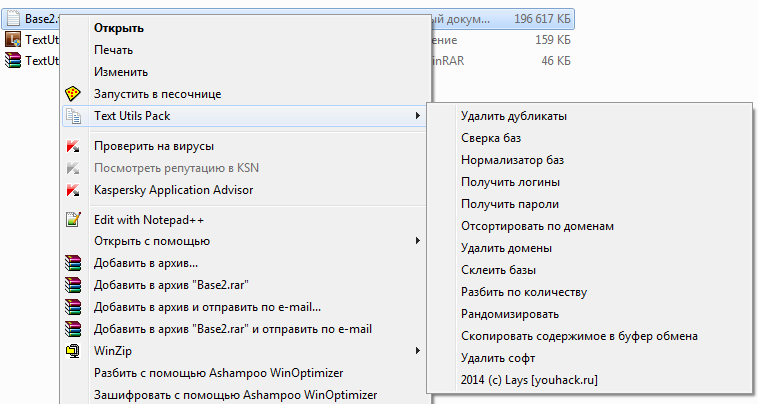Select Удалить дубликаты from submenu
This screenshot has width=758, height=404.
coord(514,116)
